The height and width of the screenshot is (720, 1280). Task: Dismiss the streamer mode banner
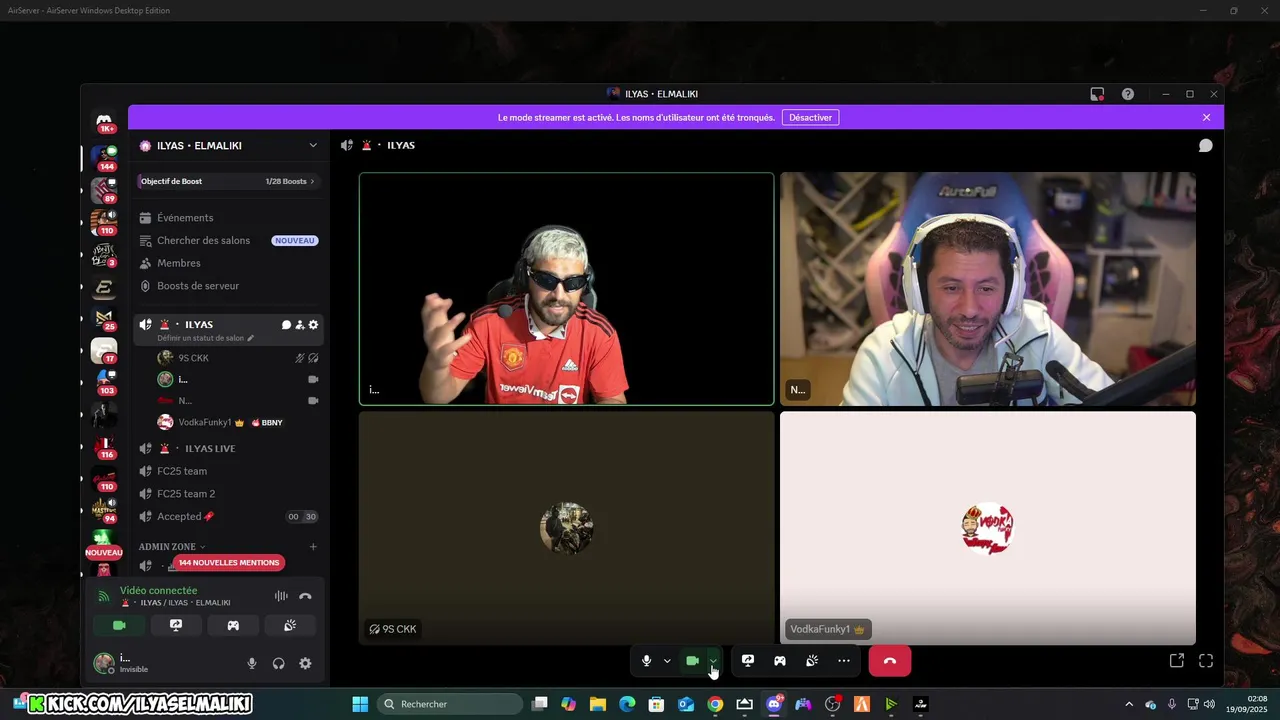coord(1206,118)
